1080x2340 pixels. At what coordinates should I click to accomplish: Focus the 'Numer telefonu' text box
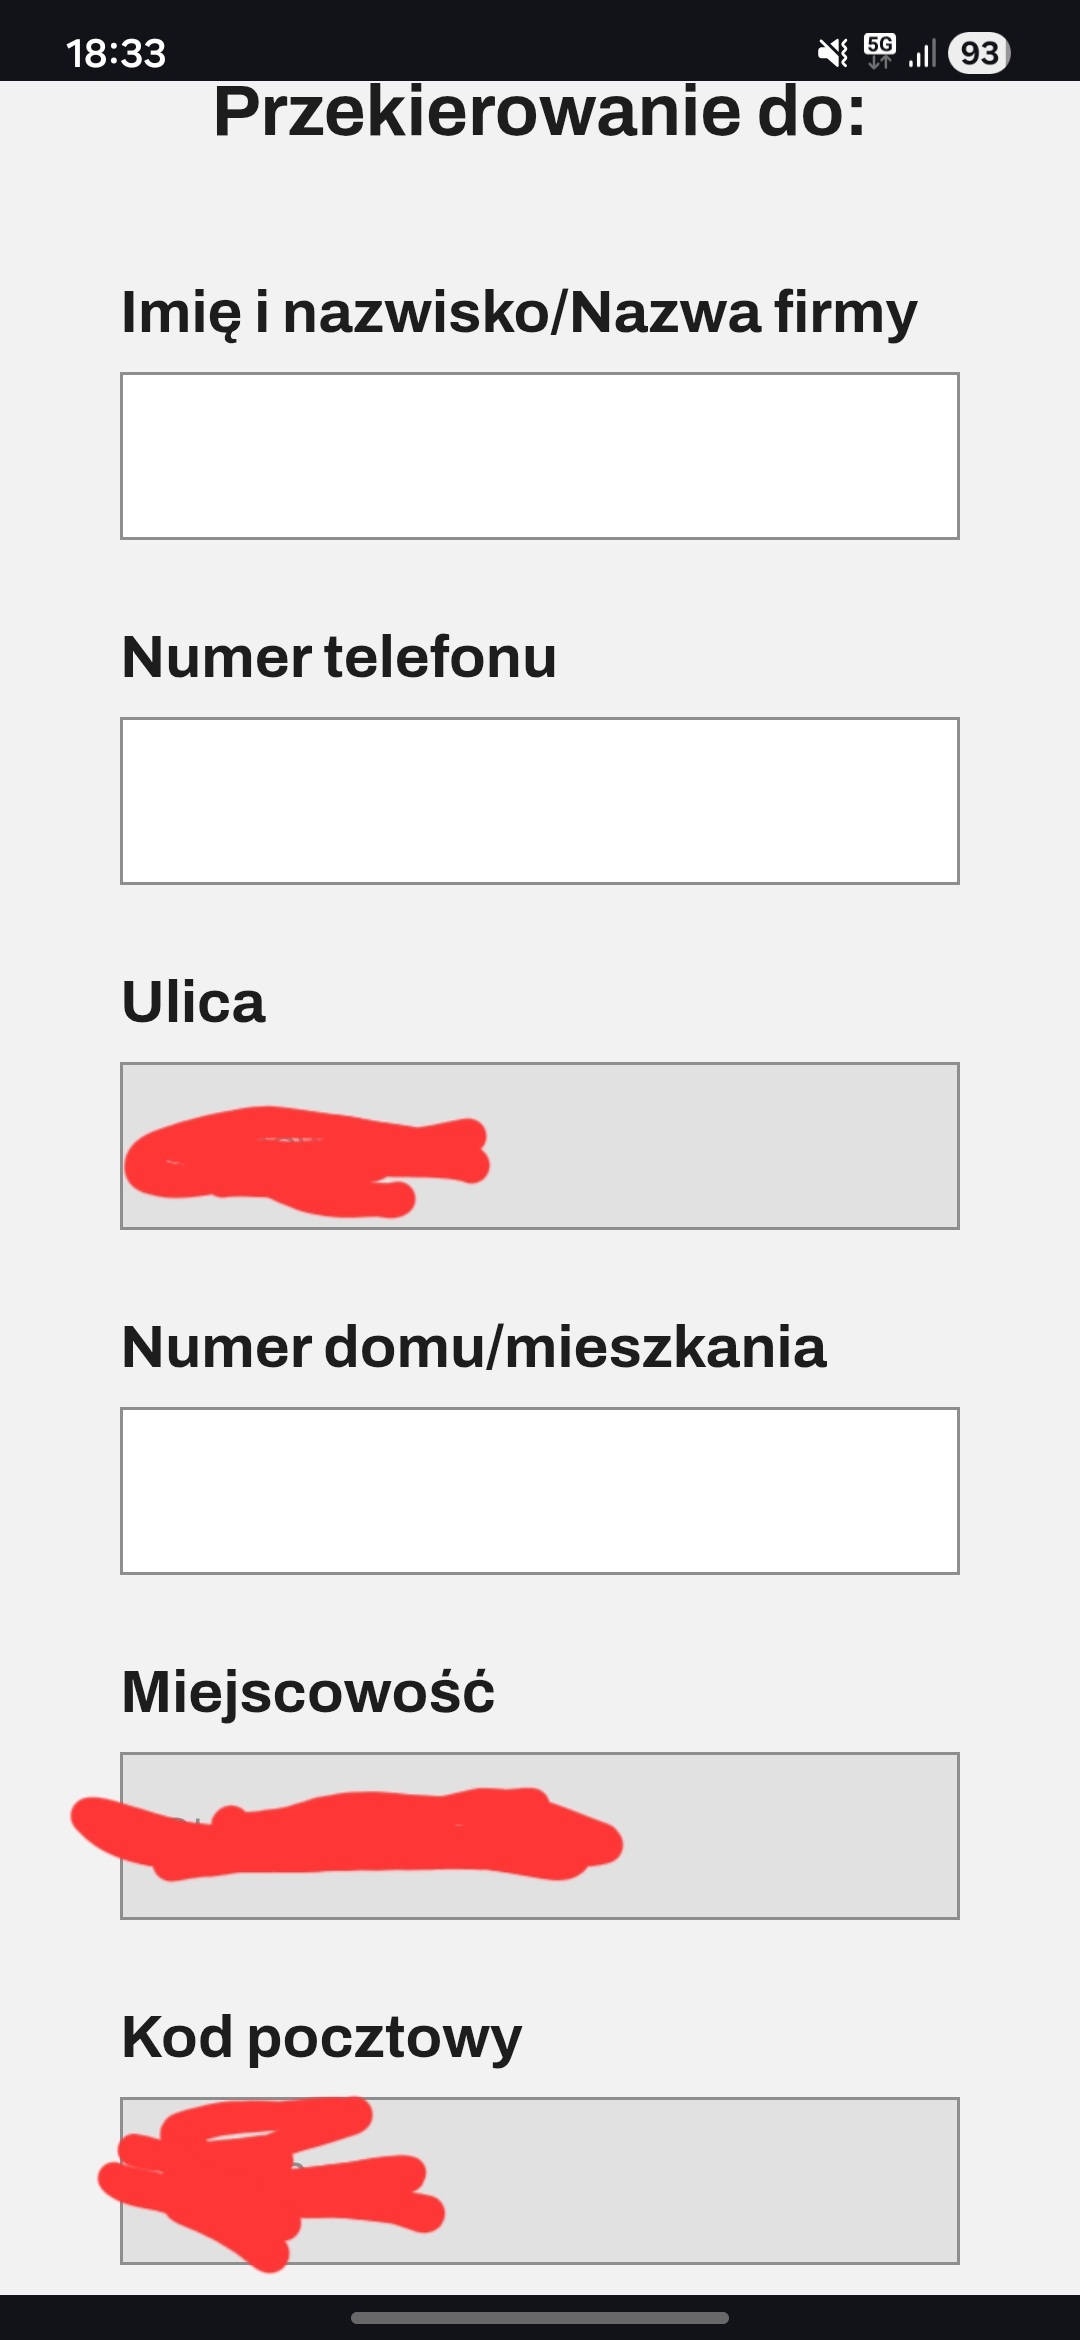pyautogui.click(x=540, y=801)
